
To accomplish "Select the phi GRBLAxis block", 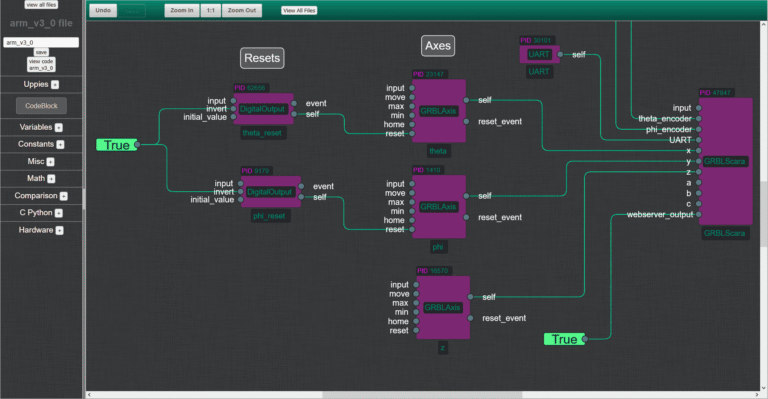I will pos(439,207).
